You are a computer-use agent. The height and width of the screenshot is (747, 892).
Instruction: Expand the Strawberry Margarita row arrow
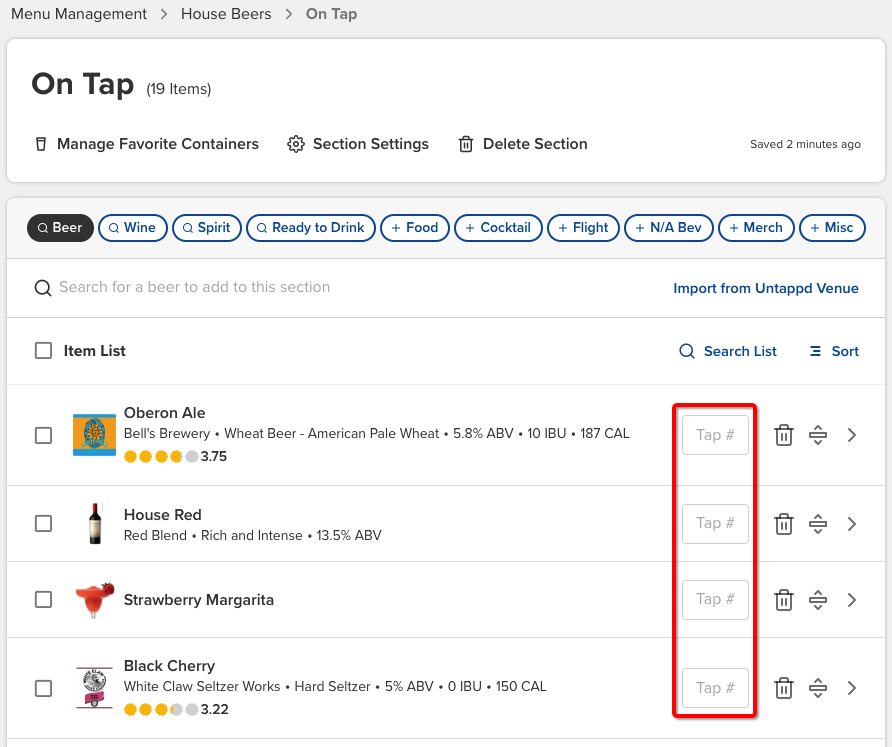852,599
